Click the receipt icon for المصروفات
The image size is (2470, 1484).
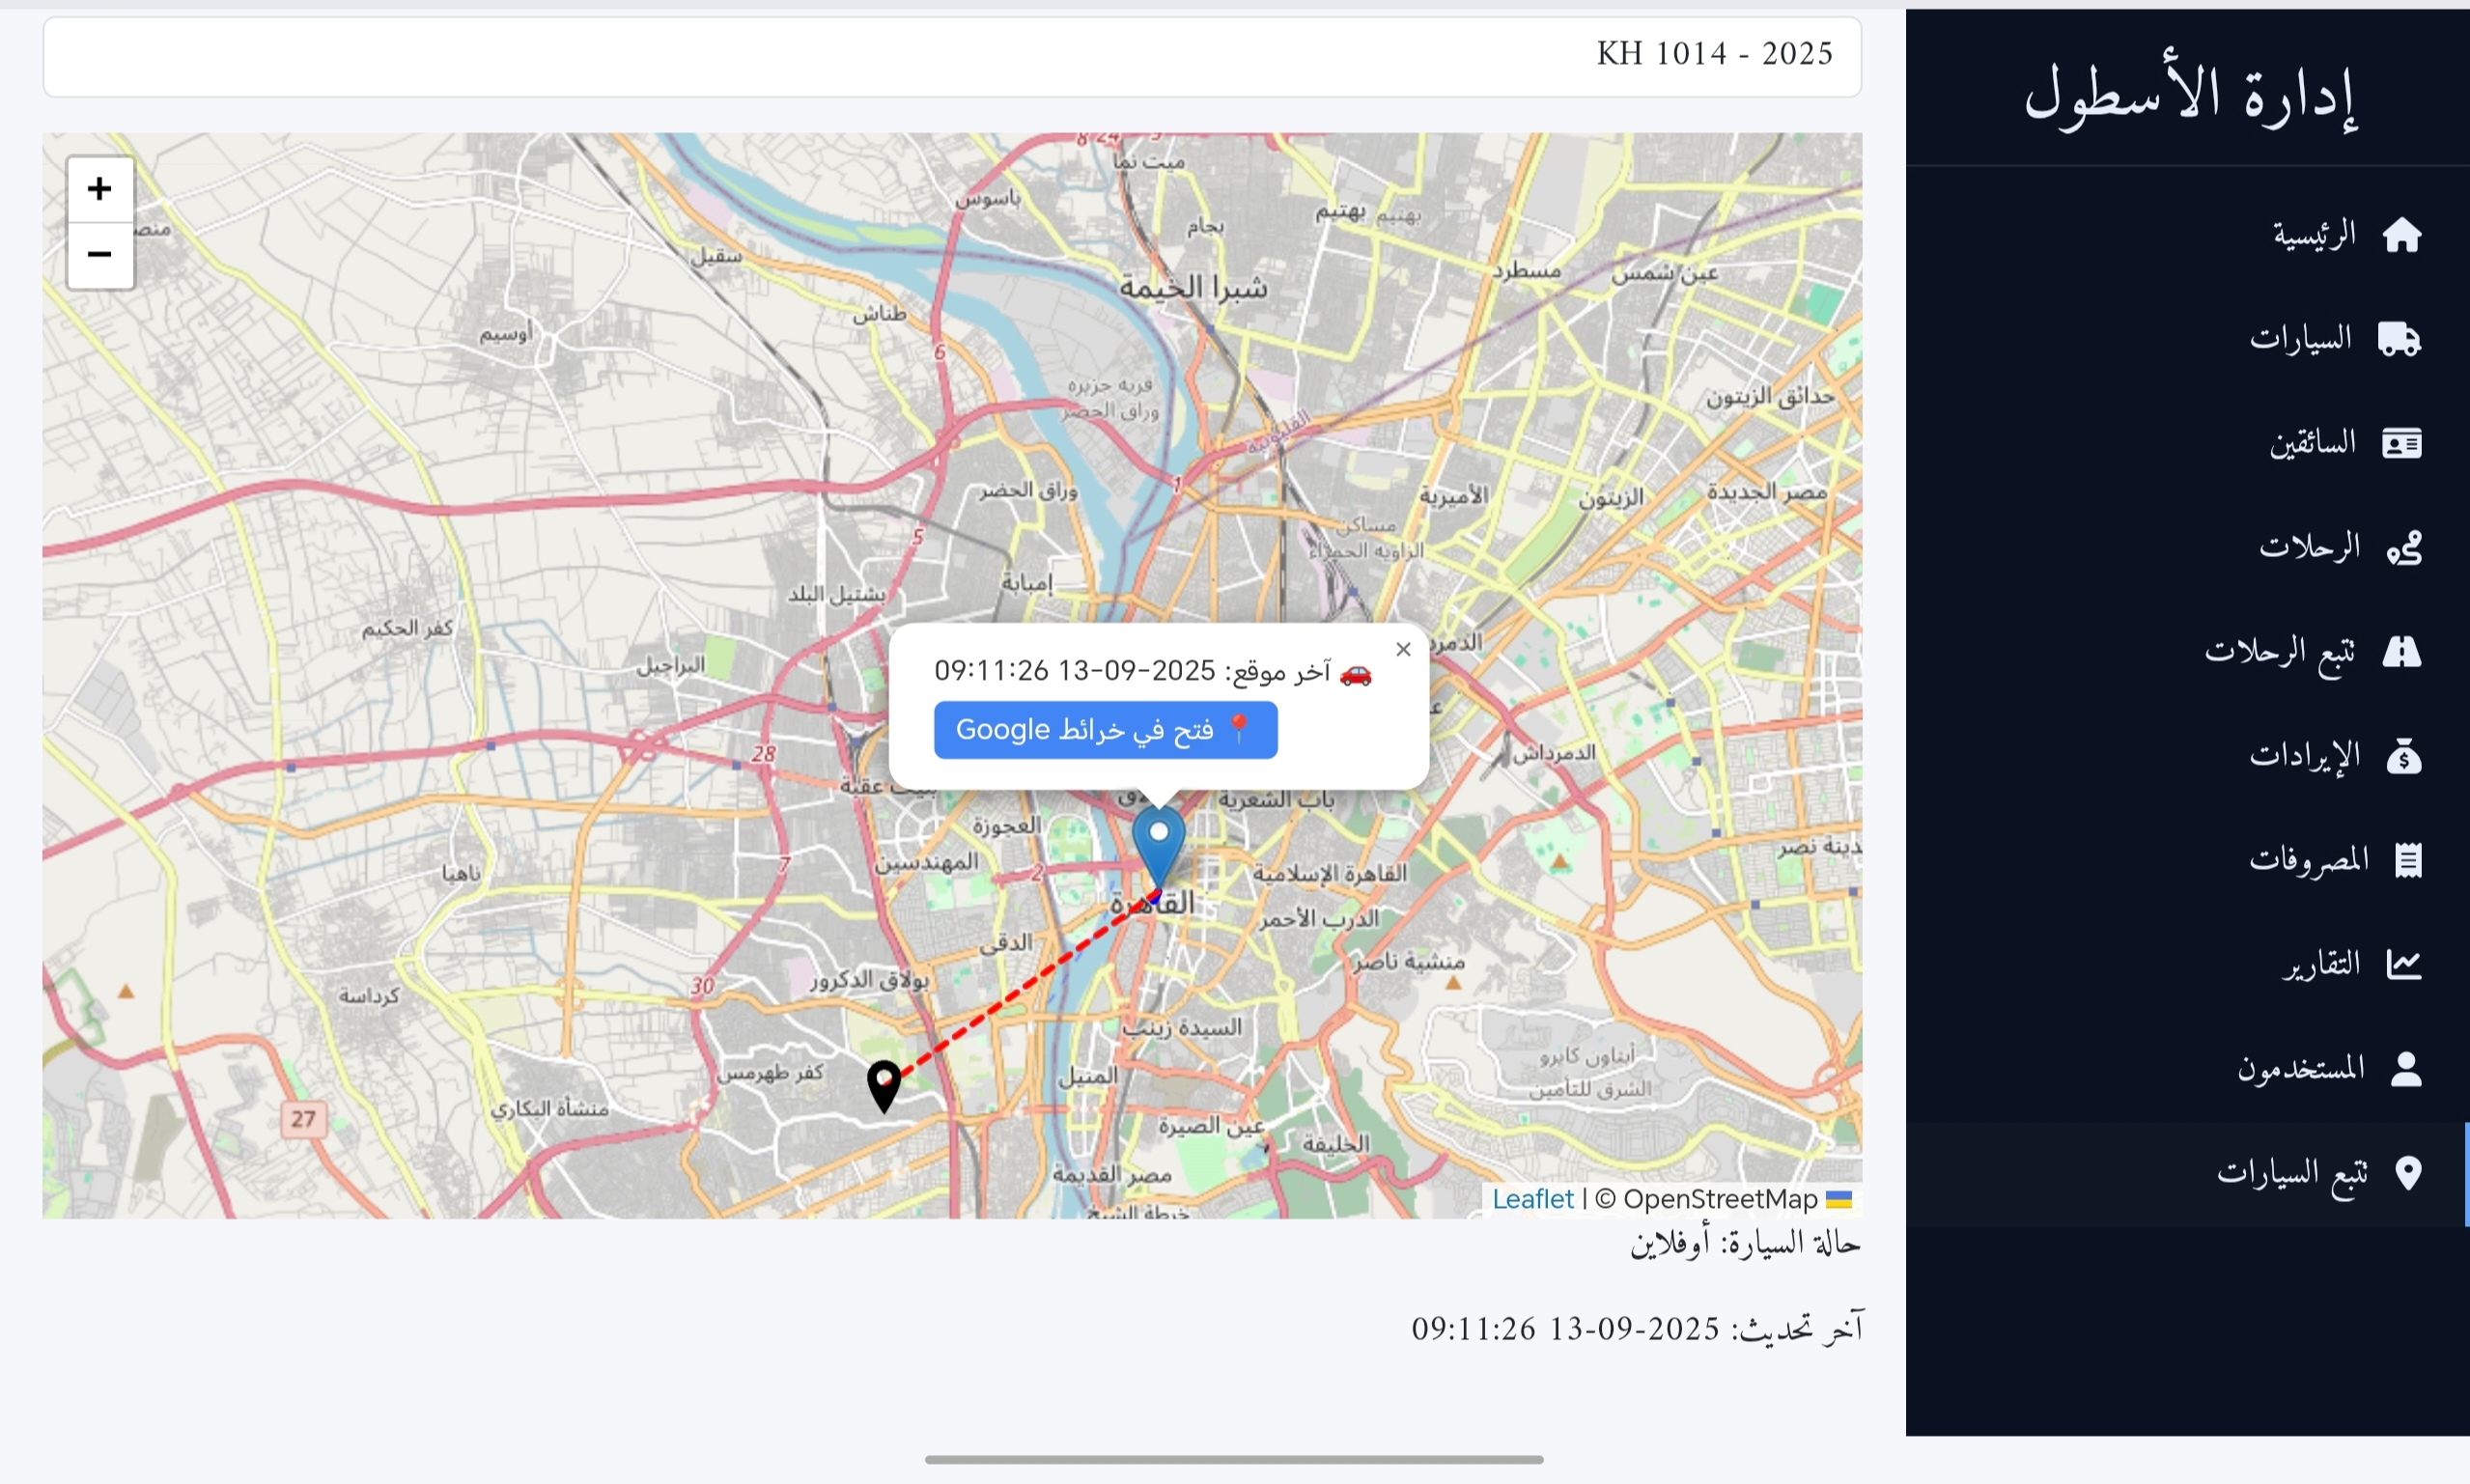[x=2408, y=861]
